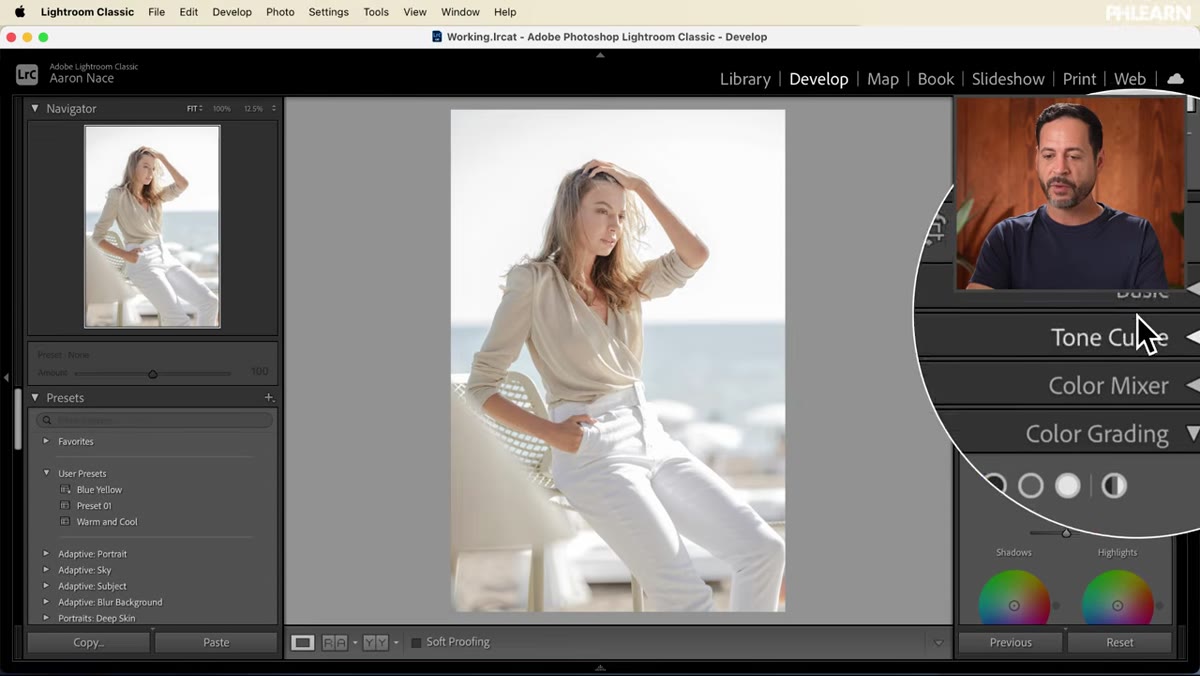Open the Window menu

(x=460, y=12)
